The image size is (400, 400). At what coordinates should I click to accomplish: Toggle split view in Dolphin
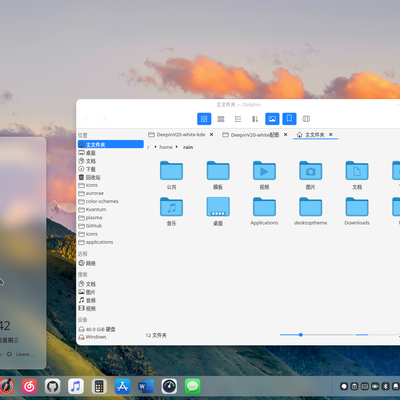point(306,119)
